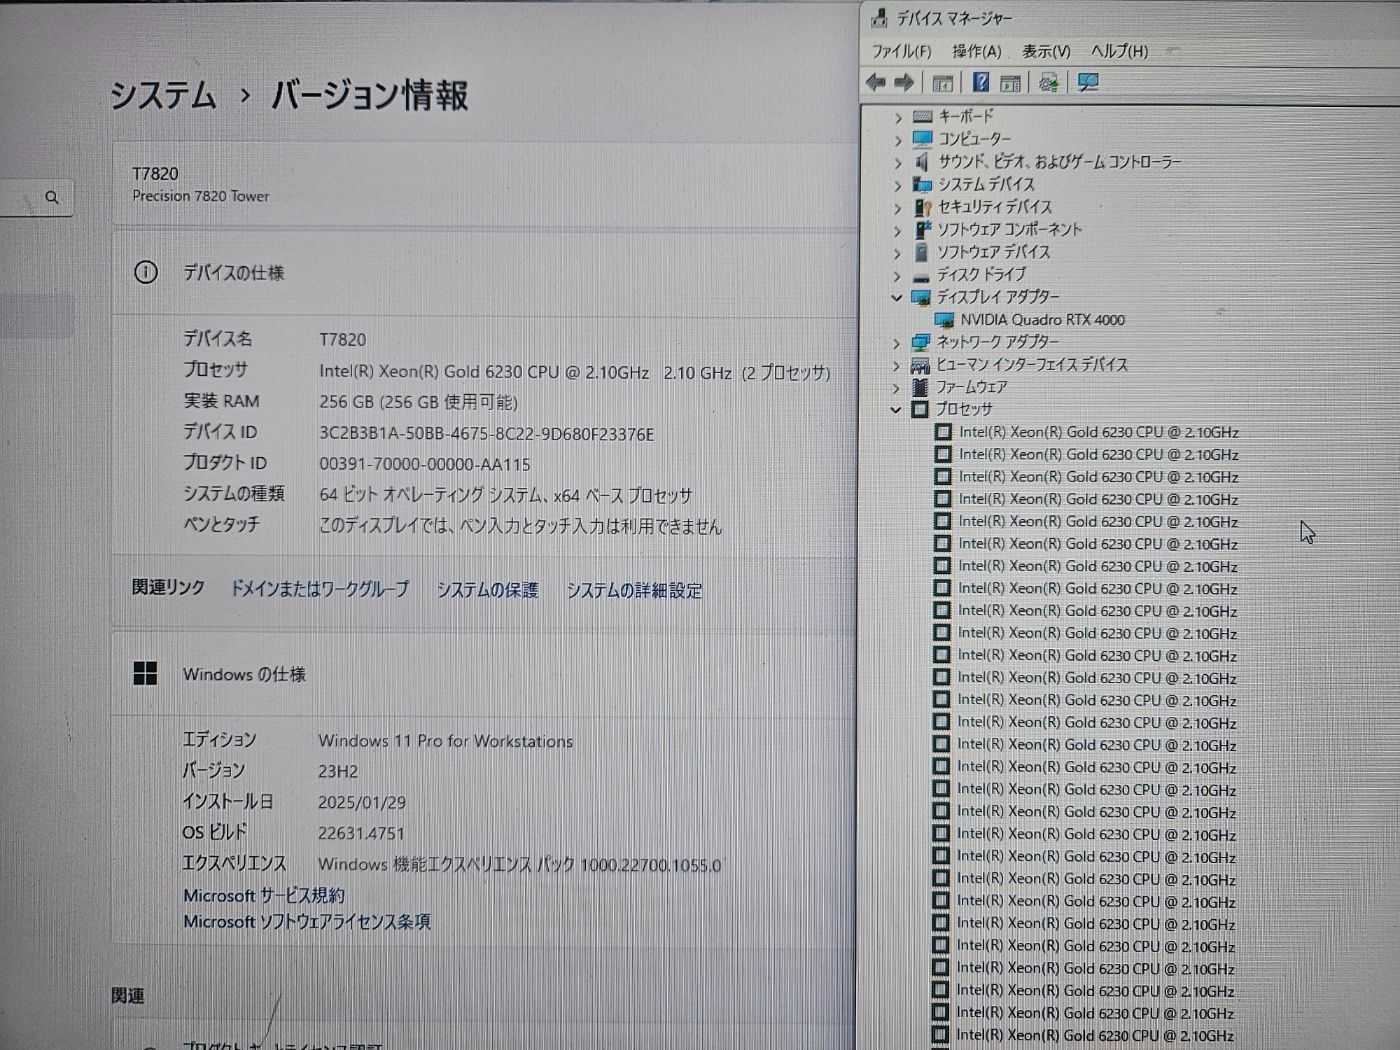Click the Windows 11 Pro for Workstations edition text
The image size is (1400, 1050).
pyautogui.click(x=446, y=741)
